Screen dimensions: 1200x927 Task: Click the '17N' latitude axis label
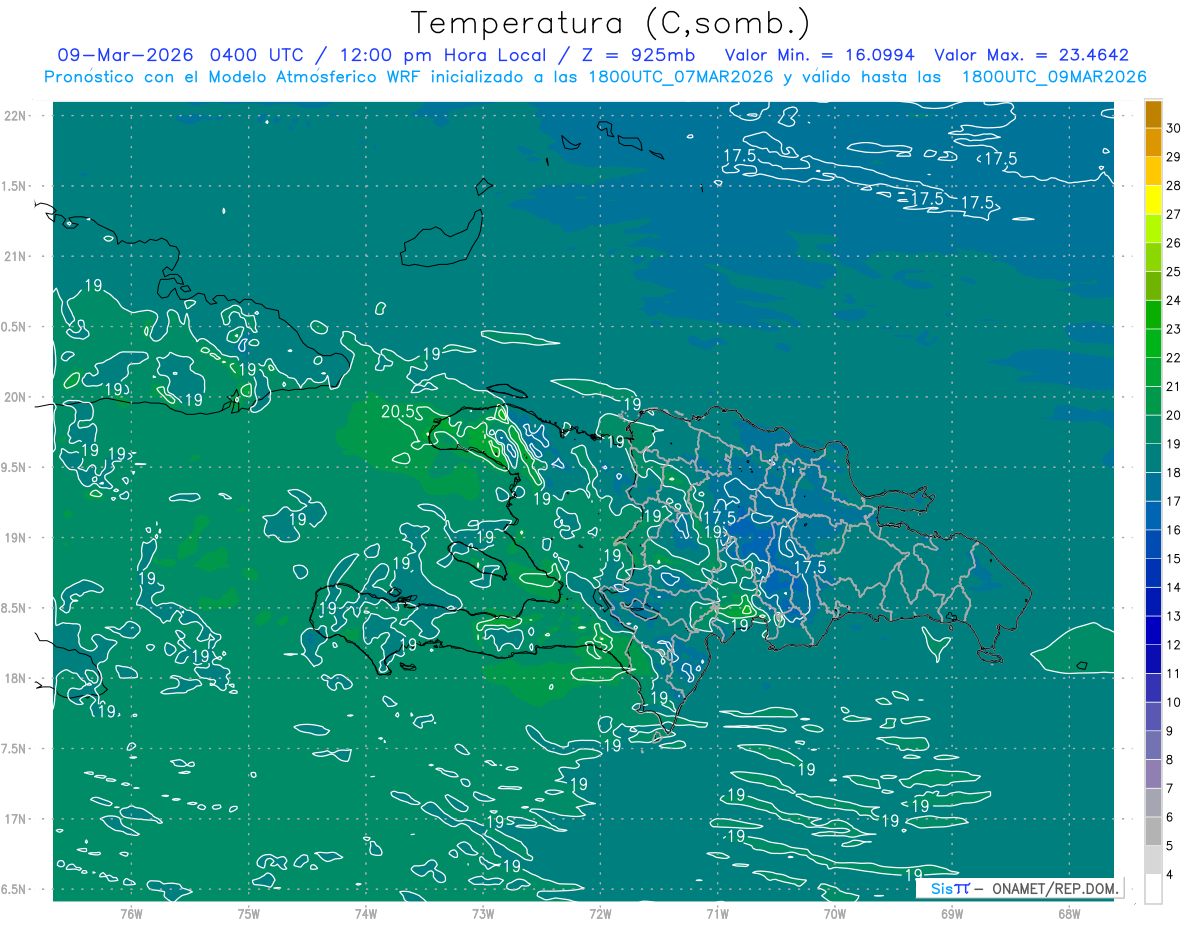16,819
